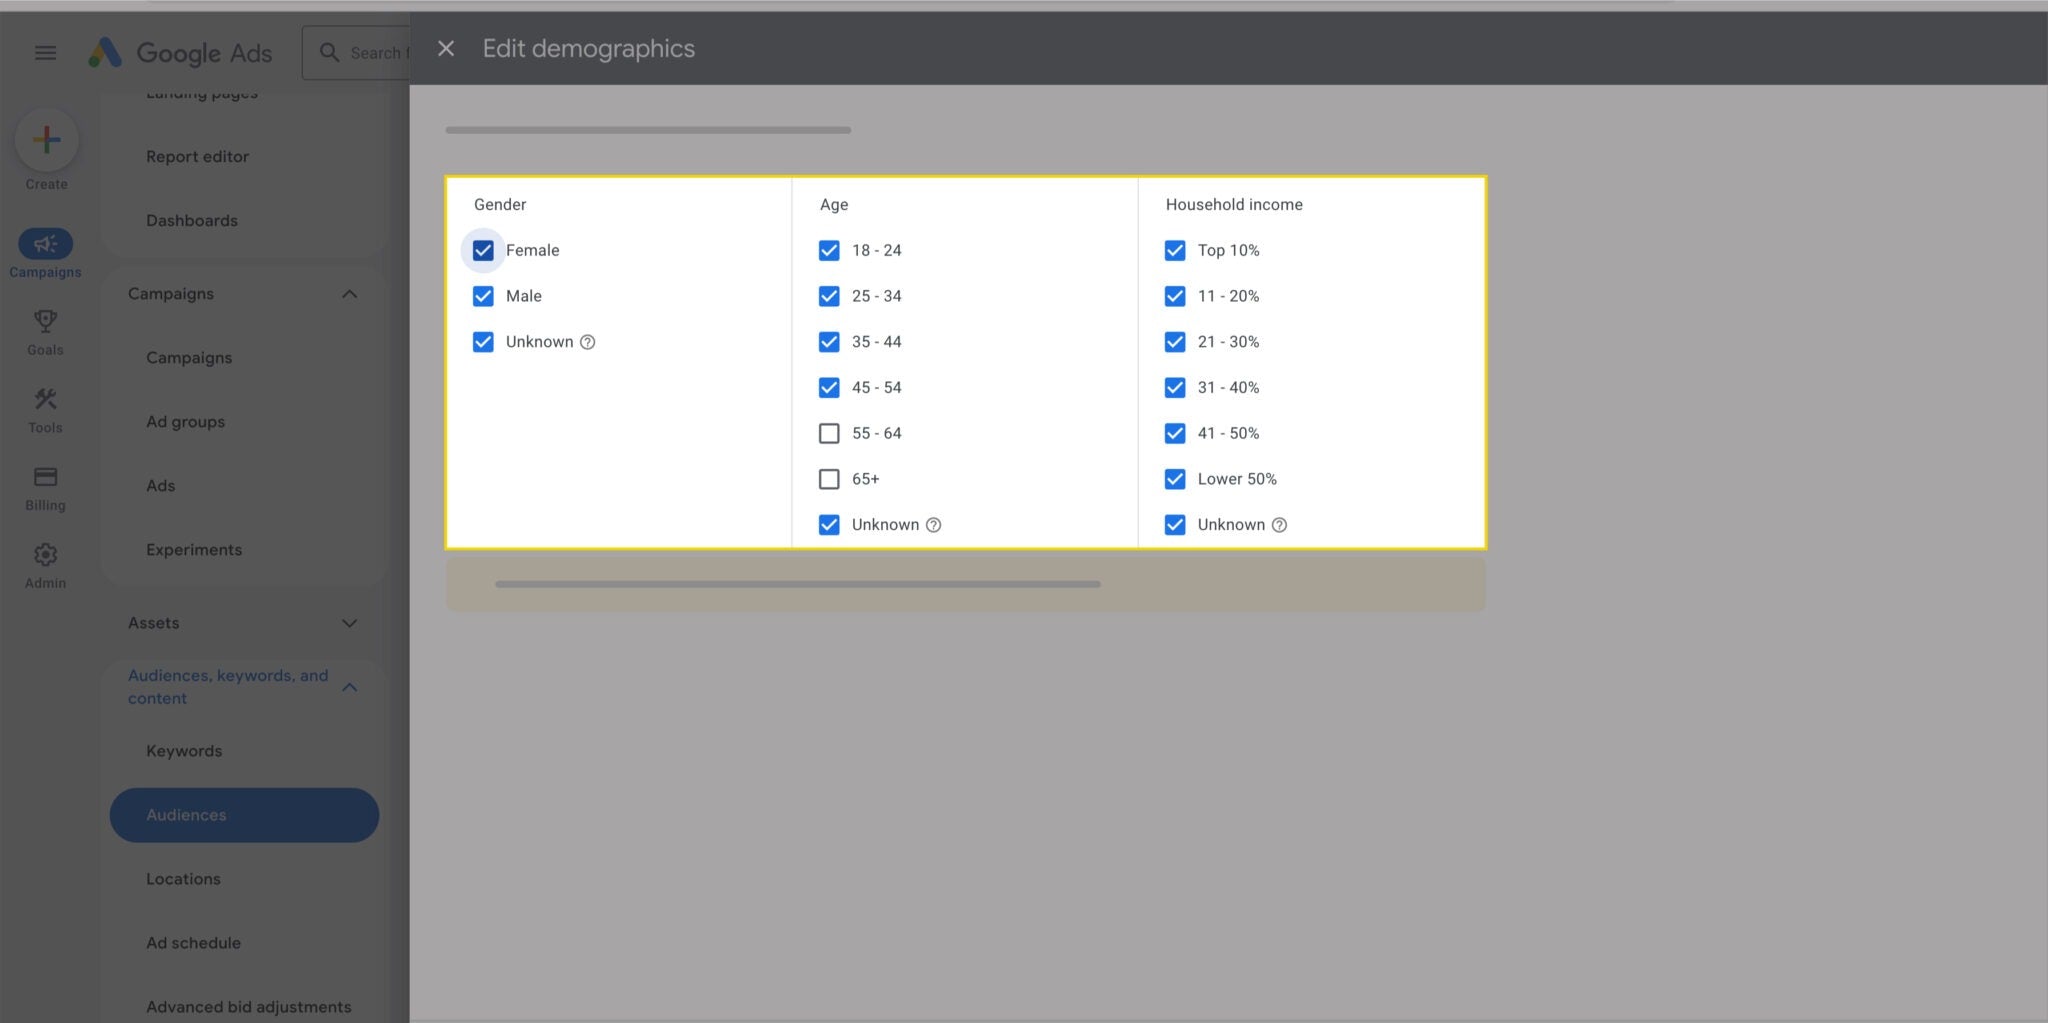The height and width of the screenshot is (1023, 2048).
Task: Open Report editor in sidebar
Action: [x=197, y=157]
